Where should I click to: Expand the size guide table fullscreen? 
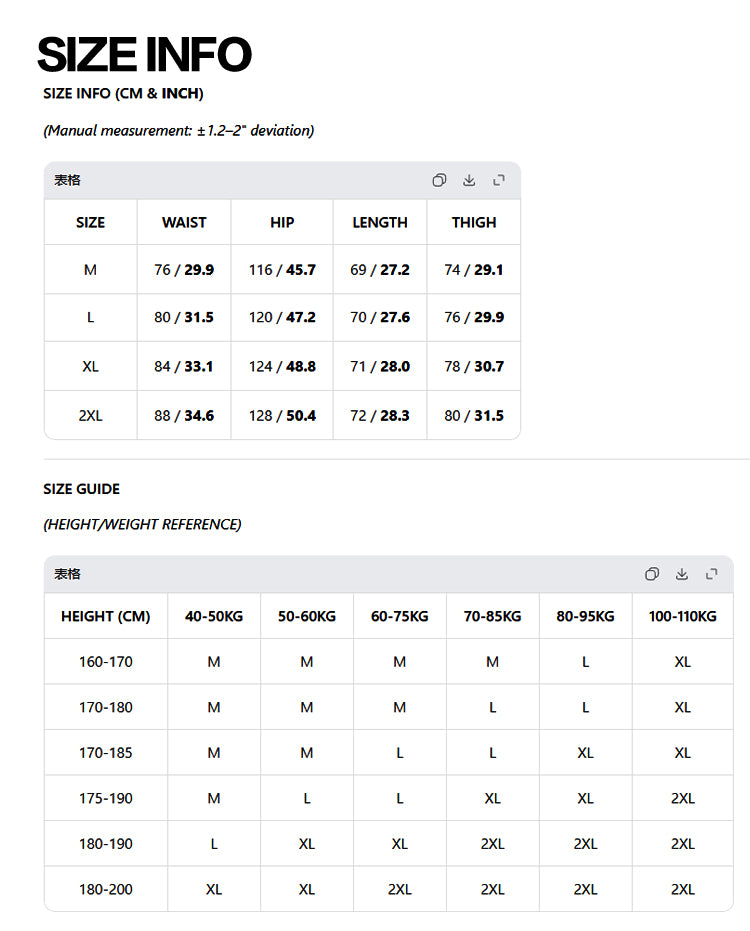point(711,574)
